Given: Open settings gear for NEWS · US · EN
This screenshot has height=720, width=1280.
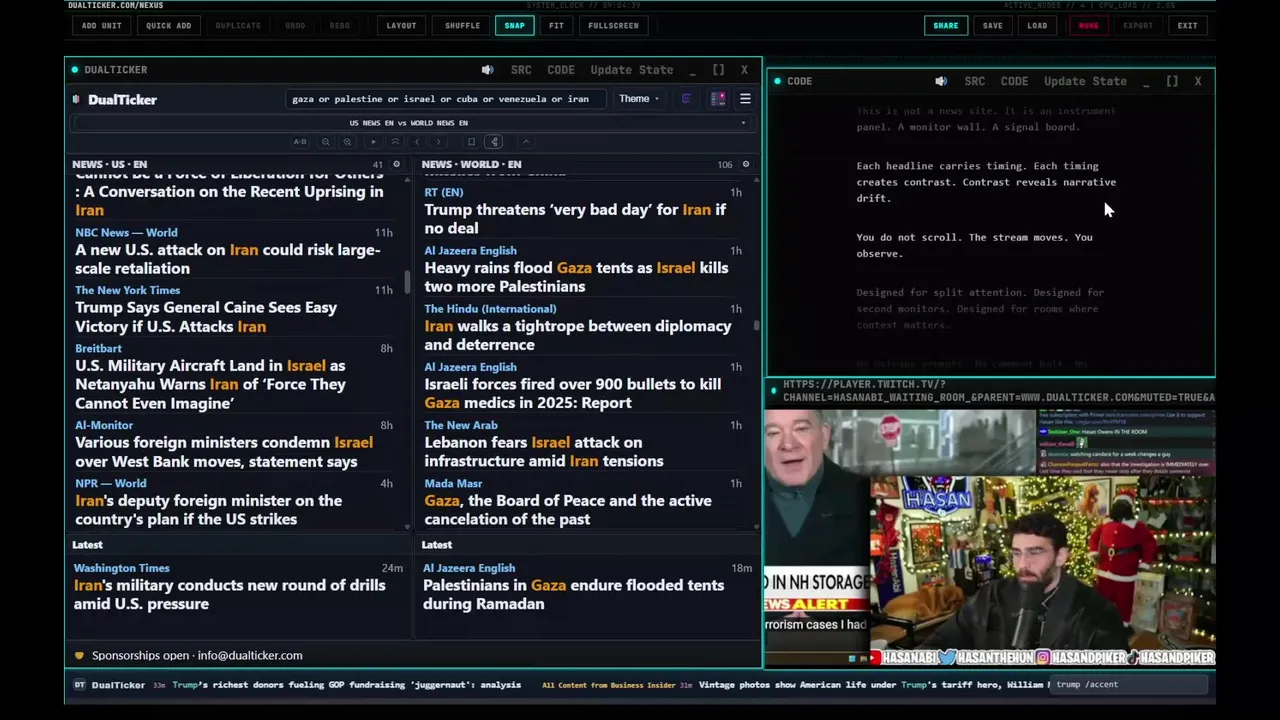Looking at the screenshot, I should (396, 164).
